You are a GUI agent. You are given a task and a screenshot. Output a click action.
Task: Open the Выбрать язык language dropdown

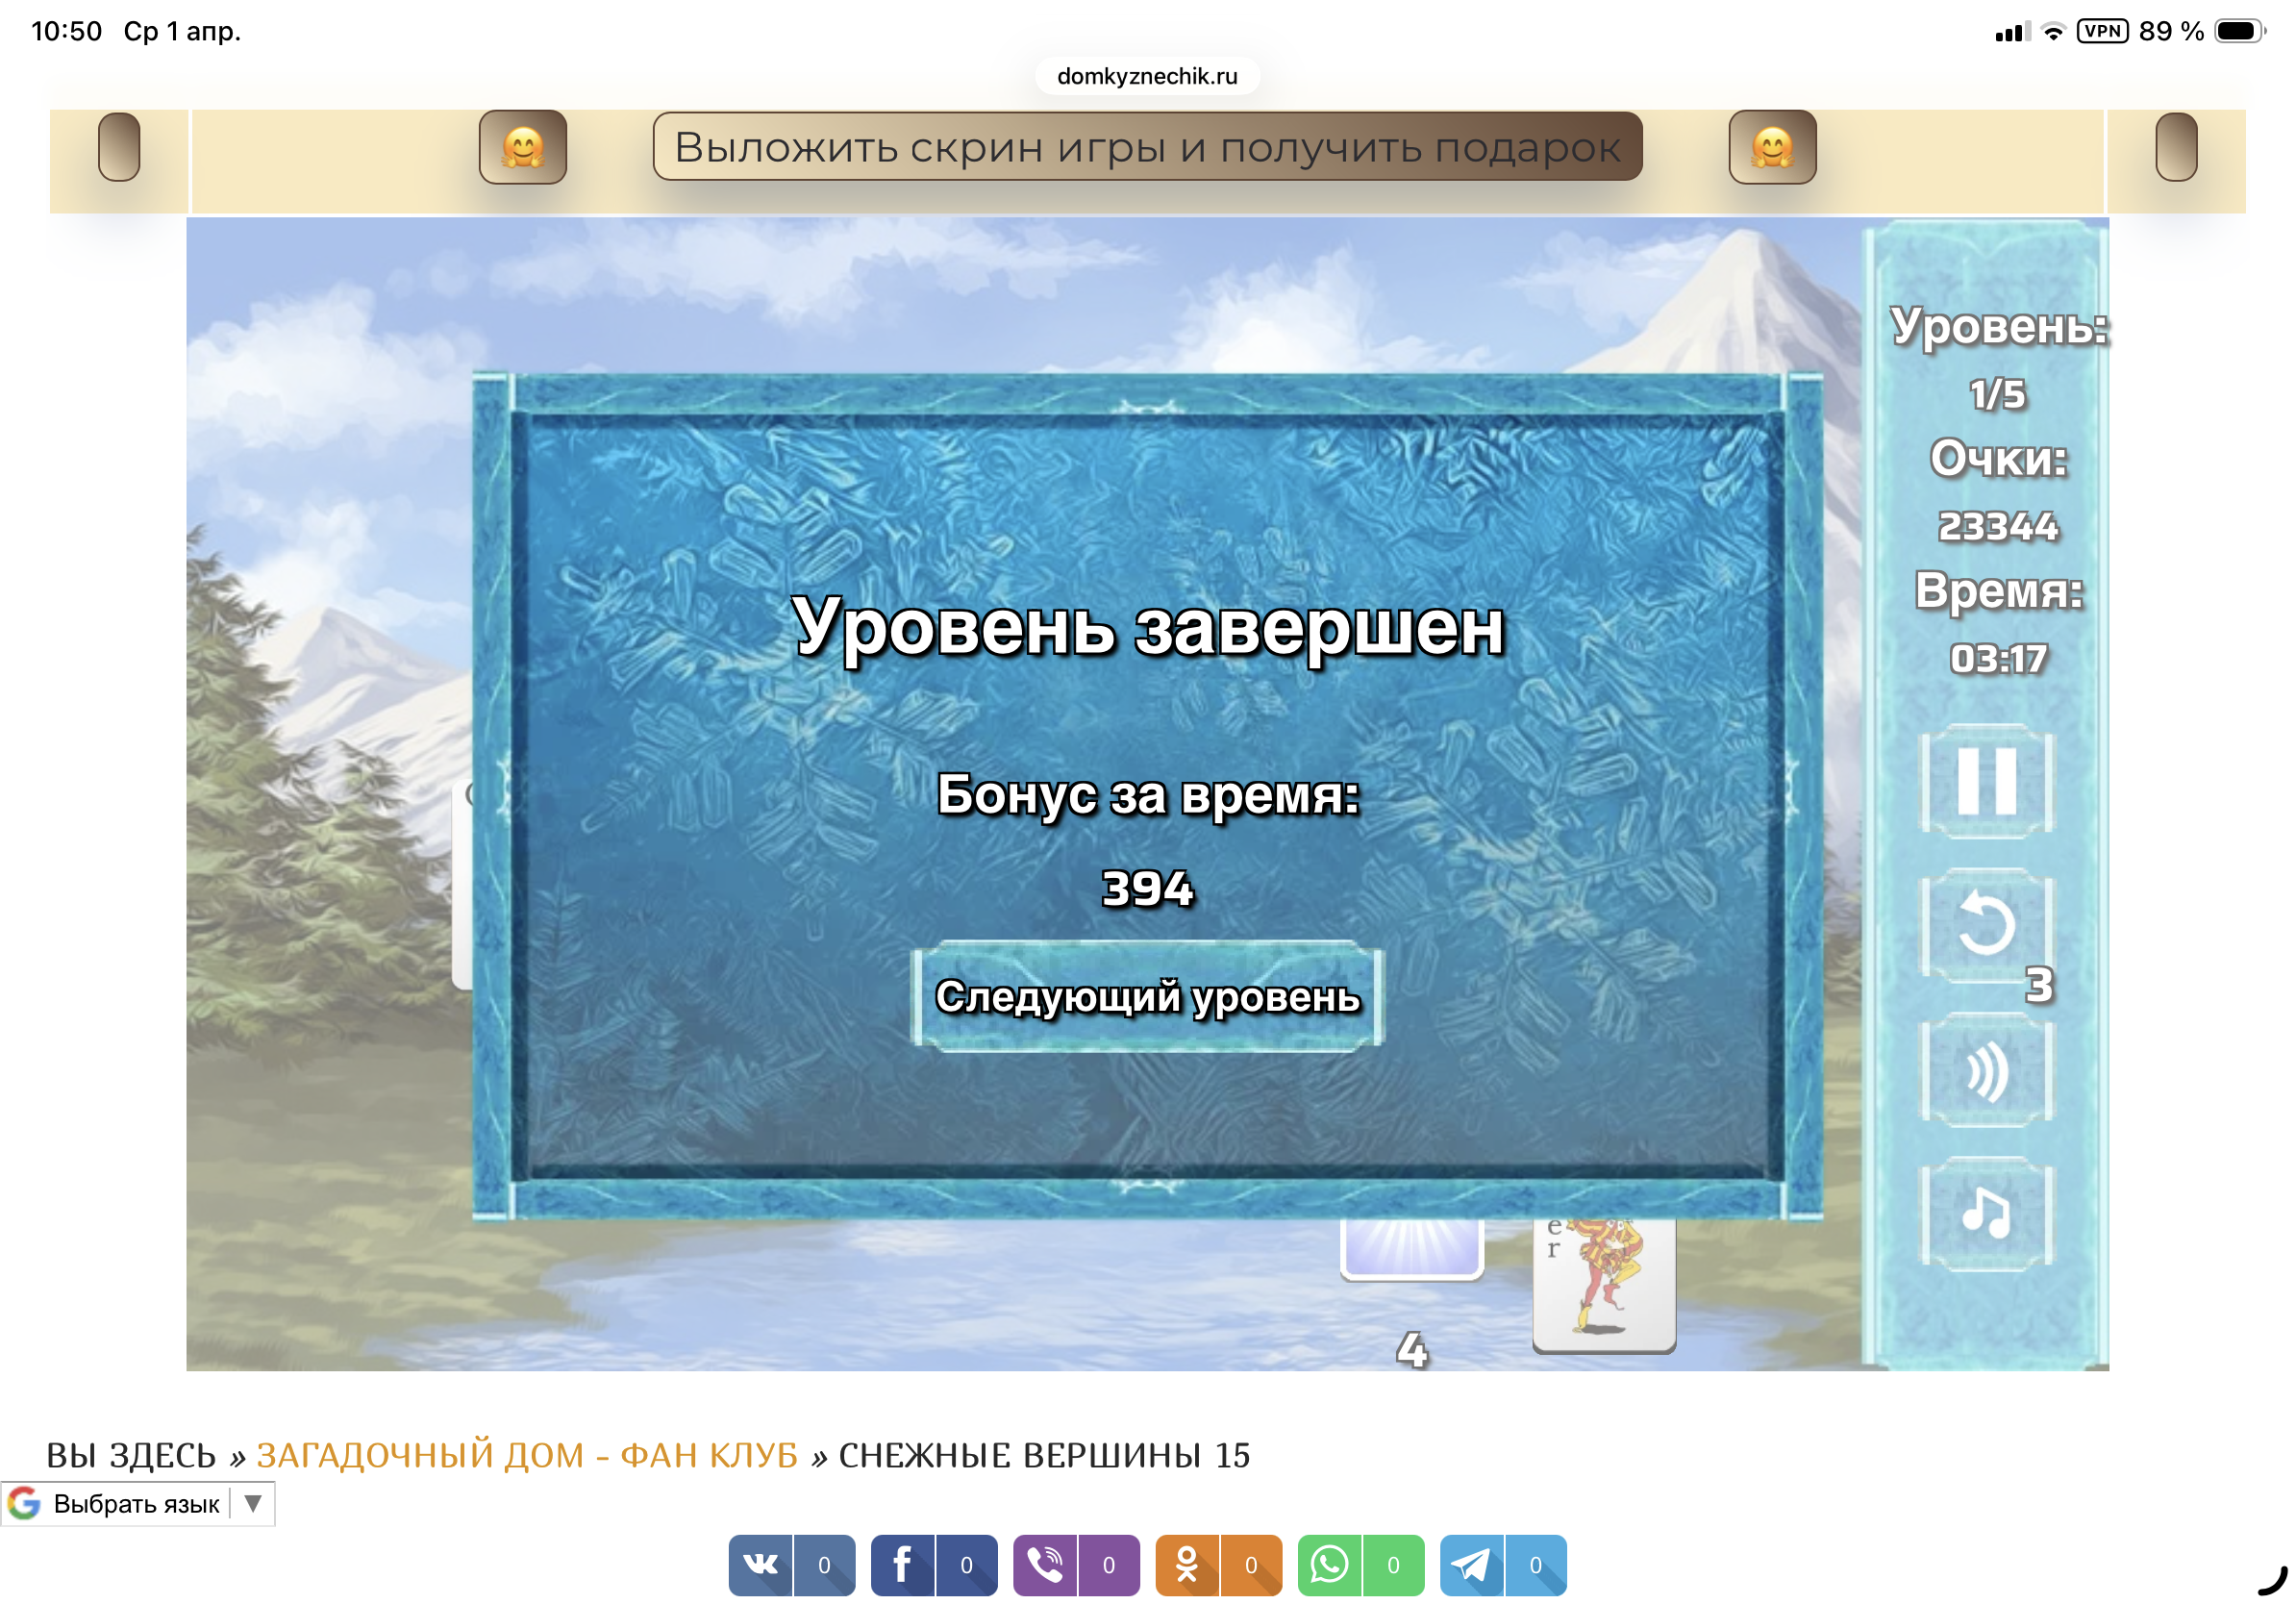coord(136,1504)
